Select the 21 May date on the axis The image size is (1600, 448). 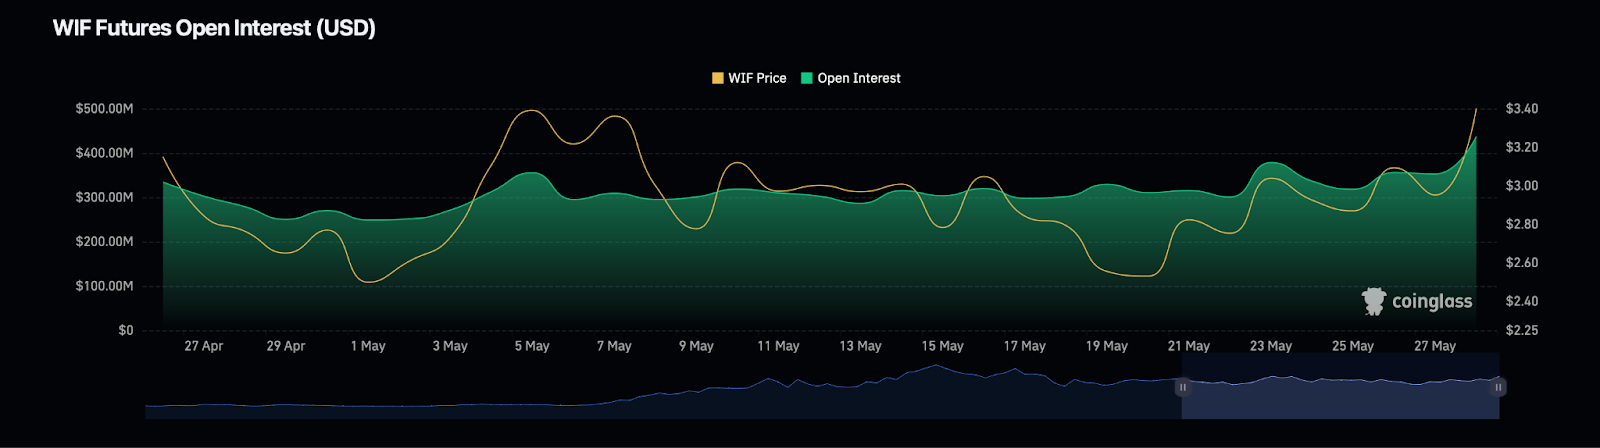[1188, 346]
